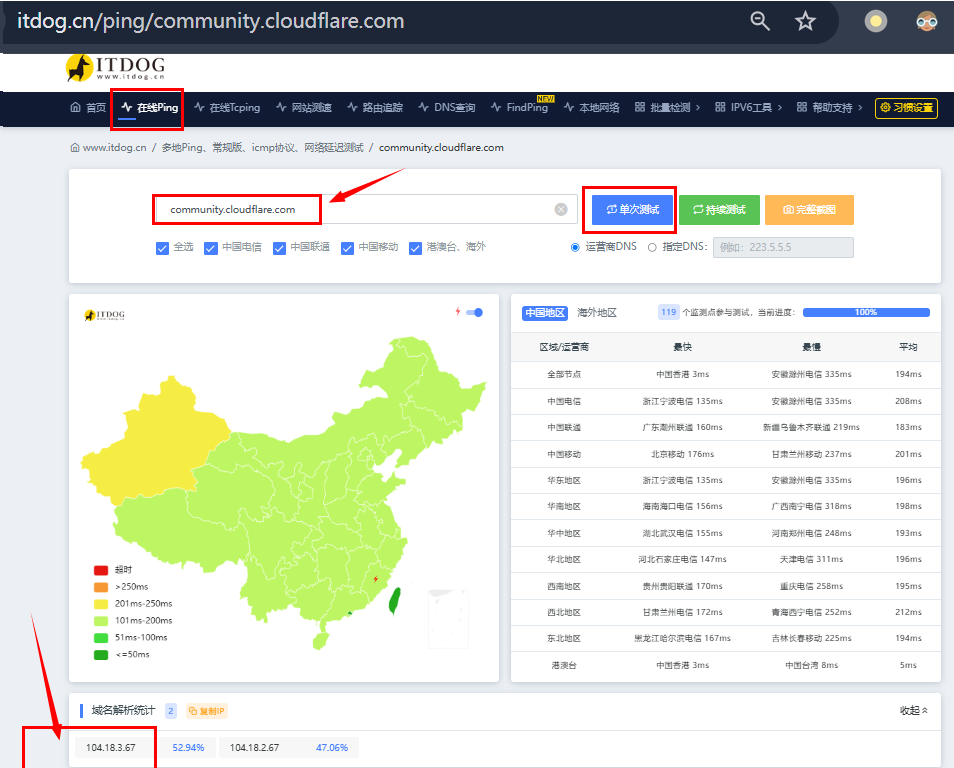This screenshot has height=768, width=954.
Task: Click the domain input field
Action: click(x=365, y=209)
